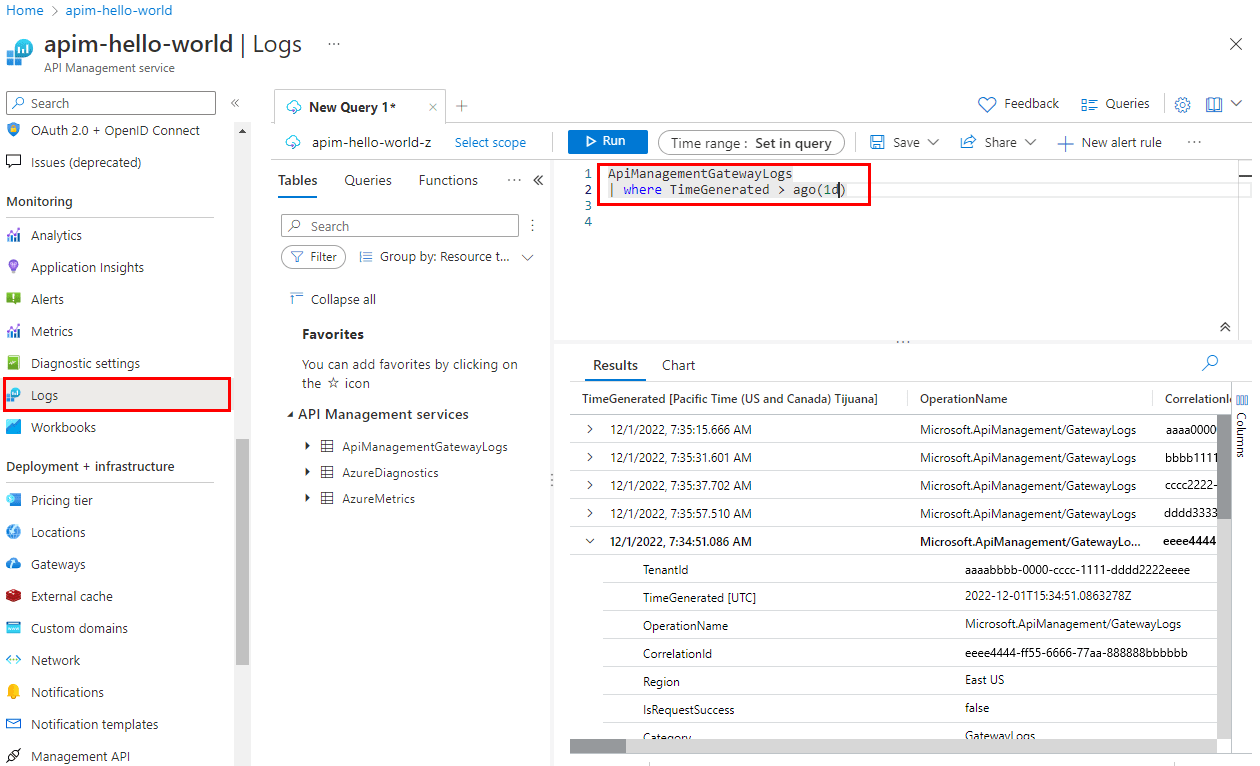This screenshot has width=1260, height=766.
Task: Open the side-by-side layout book icon
Action: 1213,103
